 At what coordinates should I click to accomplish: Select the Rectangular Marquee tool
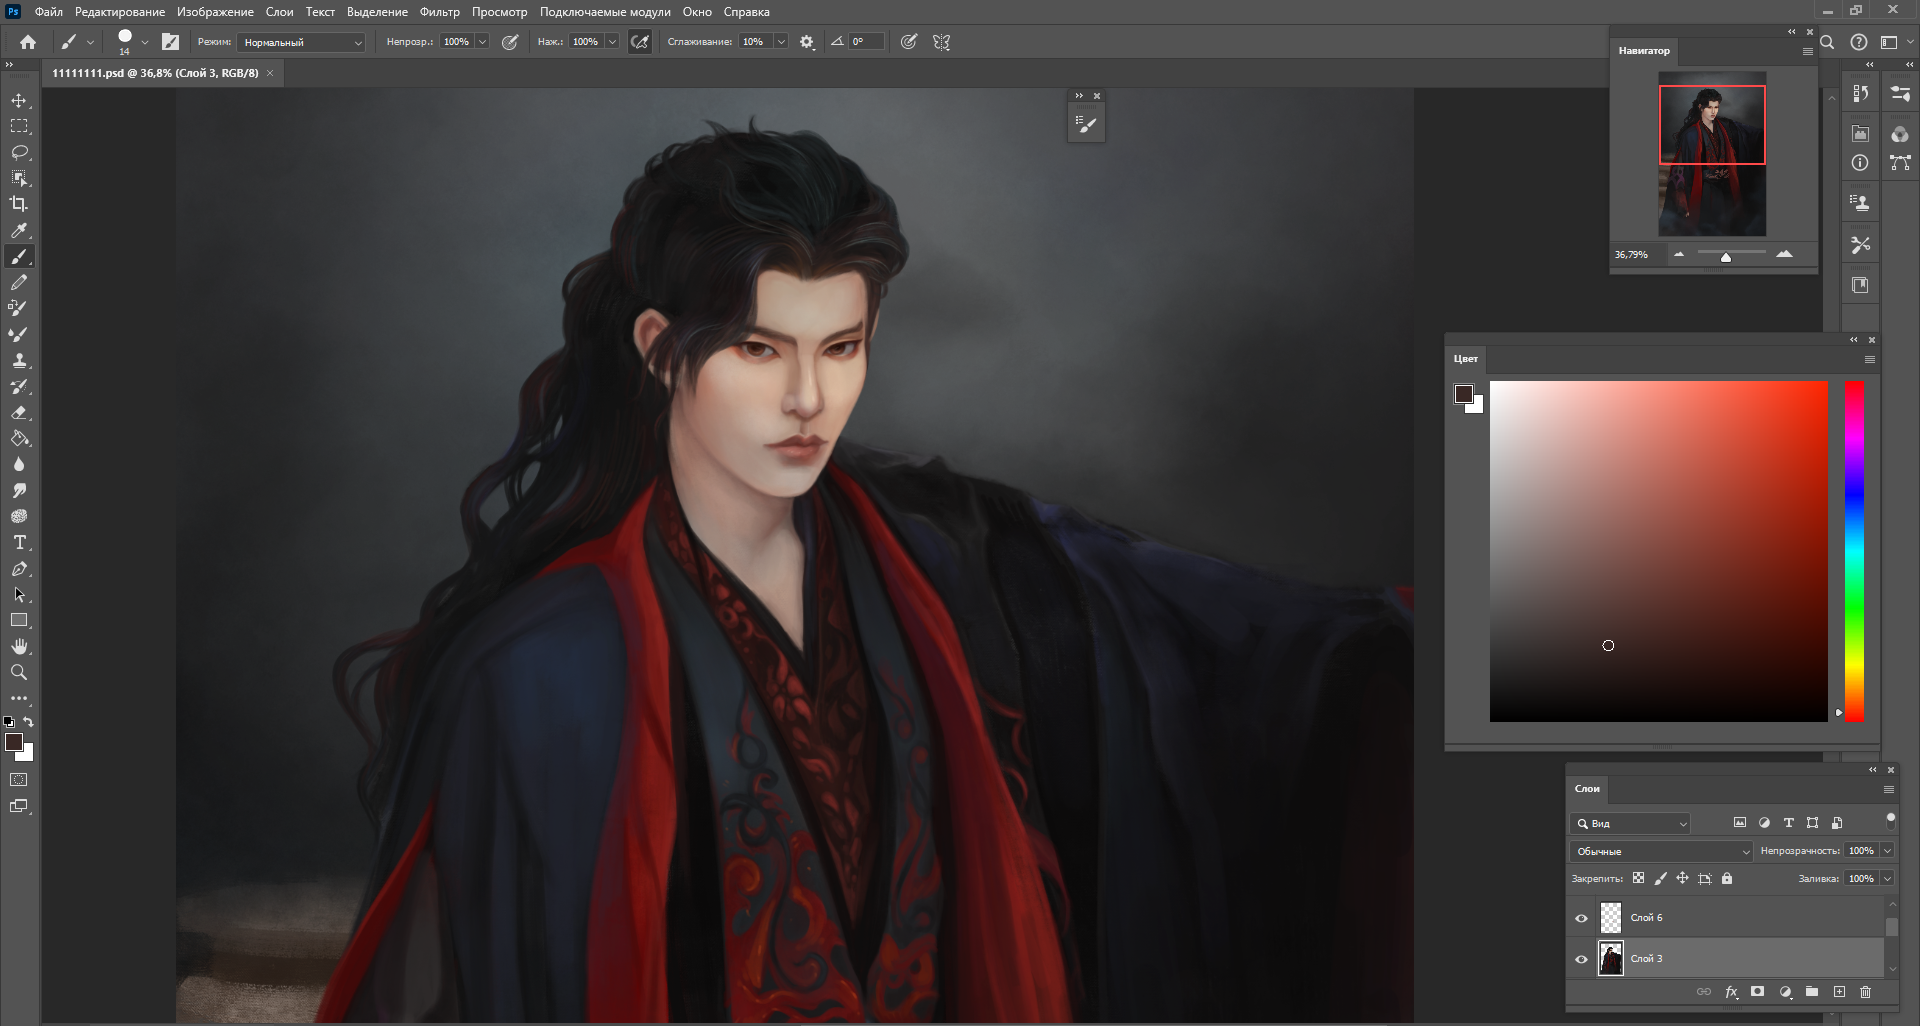[19, 126]
